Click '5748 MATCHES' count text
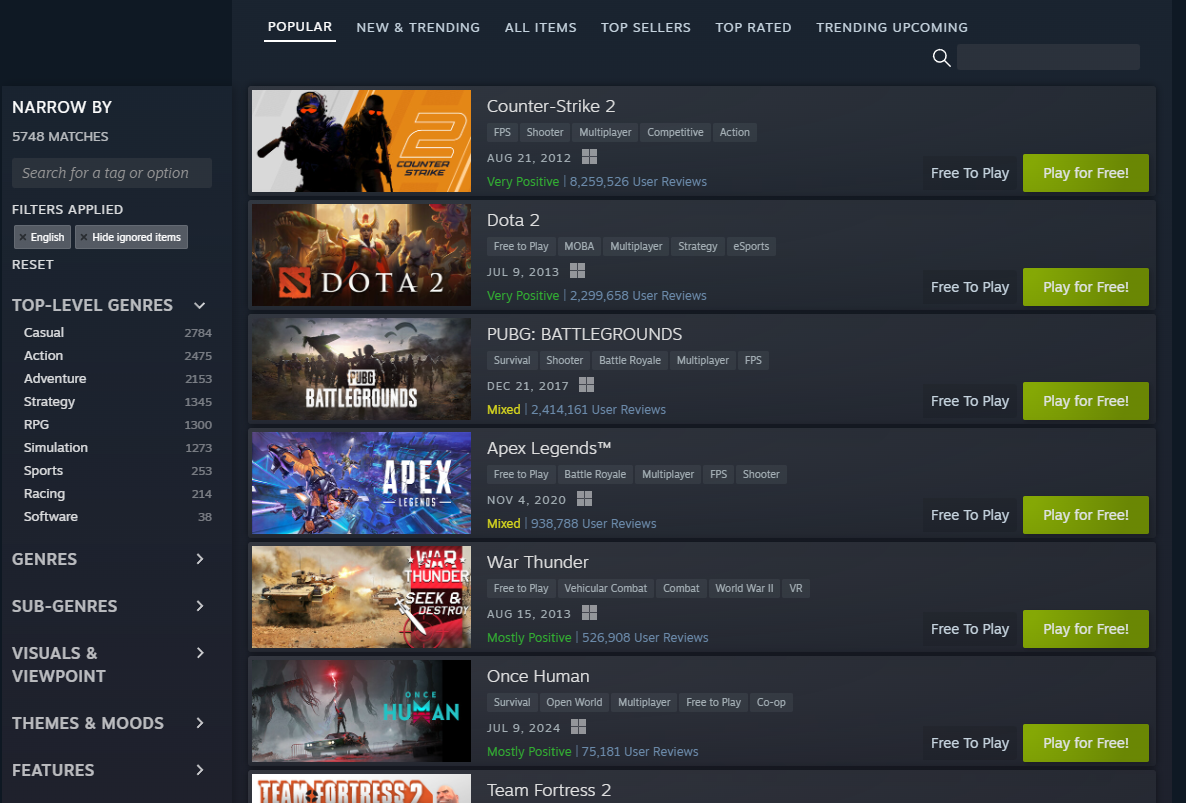This screenshot has width=1186, height=803. 61,137
